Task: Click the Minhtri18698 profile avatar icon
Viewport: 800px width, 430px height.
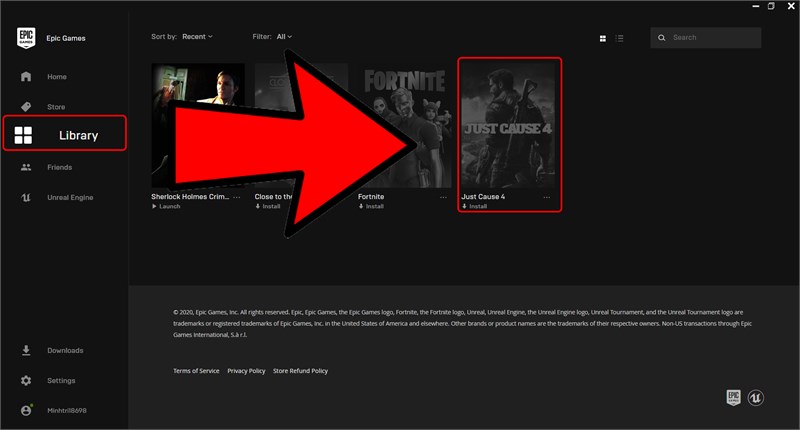Action: pos(26,410)
